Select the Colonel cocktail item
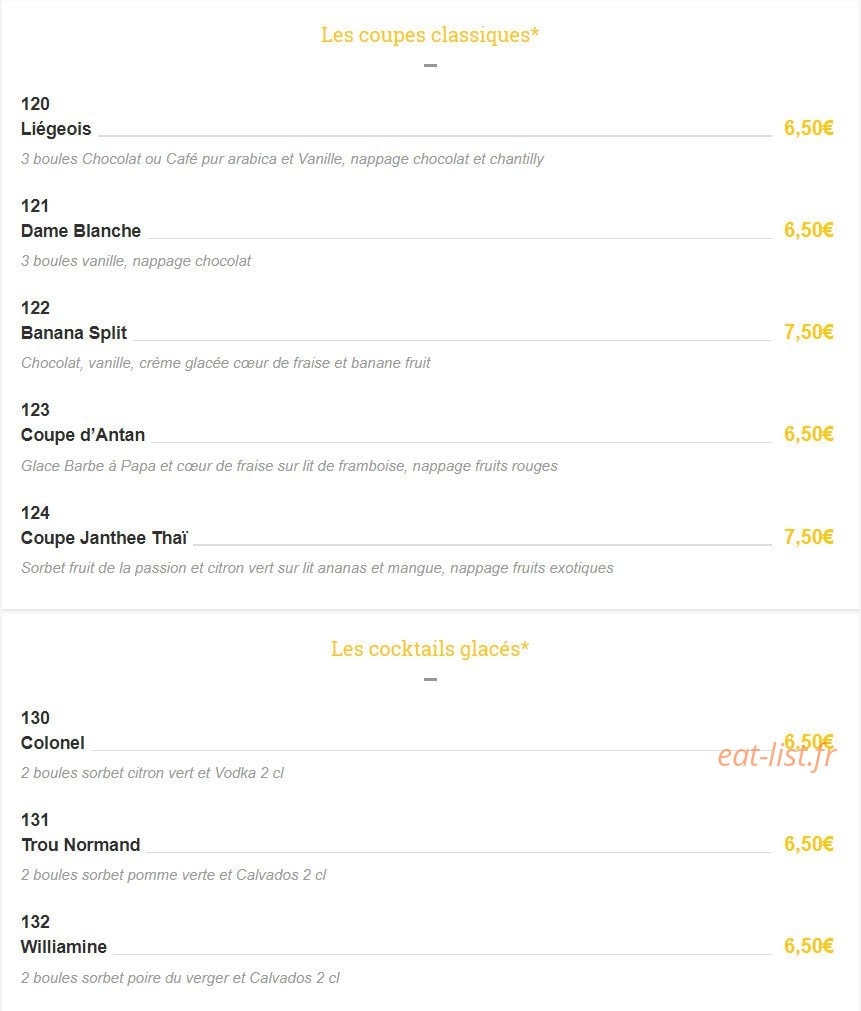The height and width of the screenshot is (1011, 861). (52, 743)
